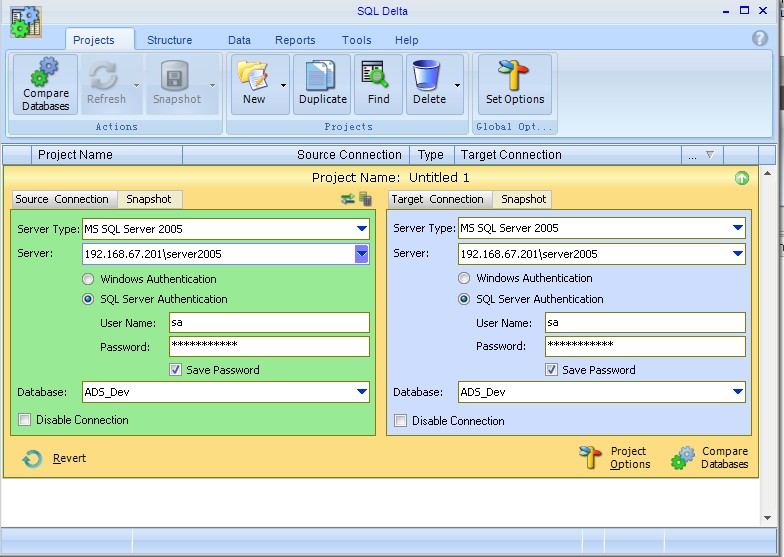784x557 pixels.
Task: Click the New project icon
Action: 254,84
